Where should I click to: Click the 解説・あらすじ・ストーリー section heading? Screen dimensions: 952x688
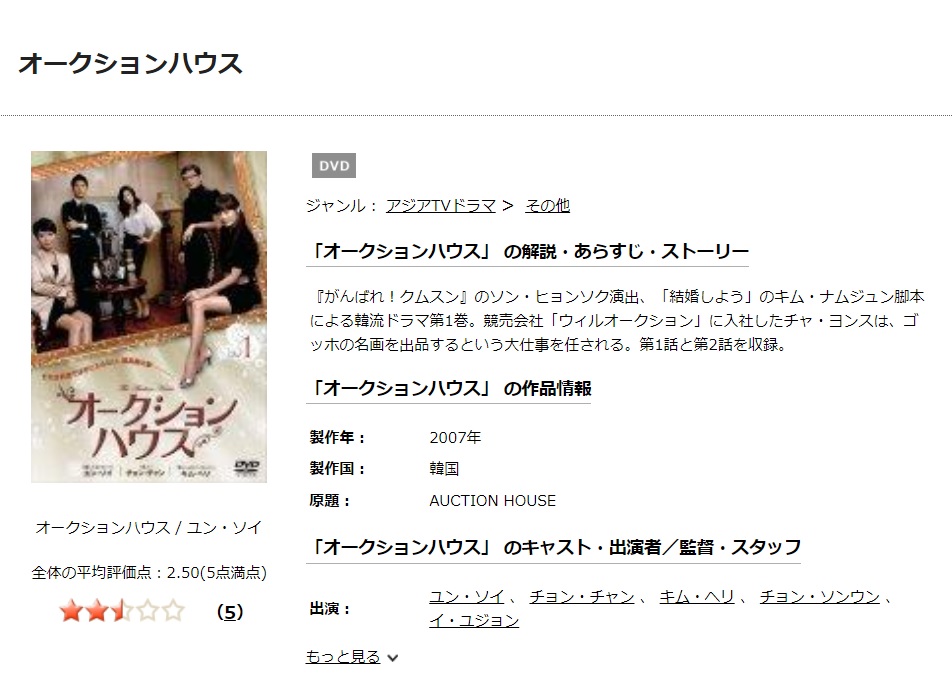coord(527,251)
